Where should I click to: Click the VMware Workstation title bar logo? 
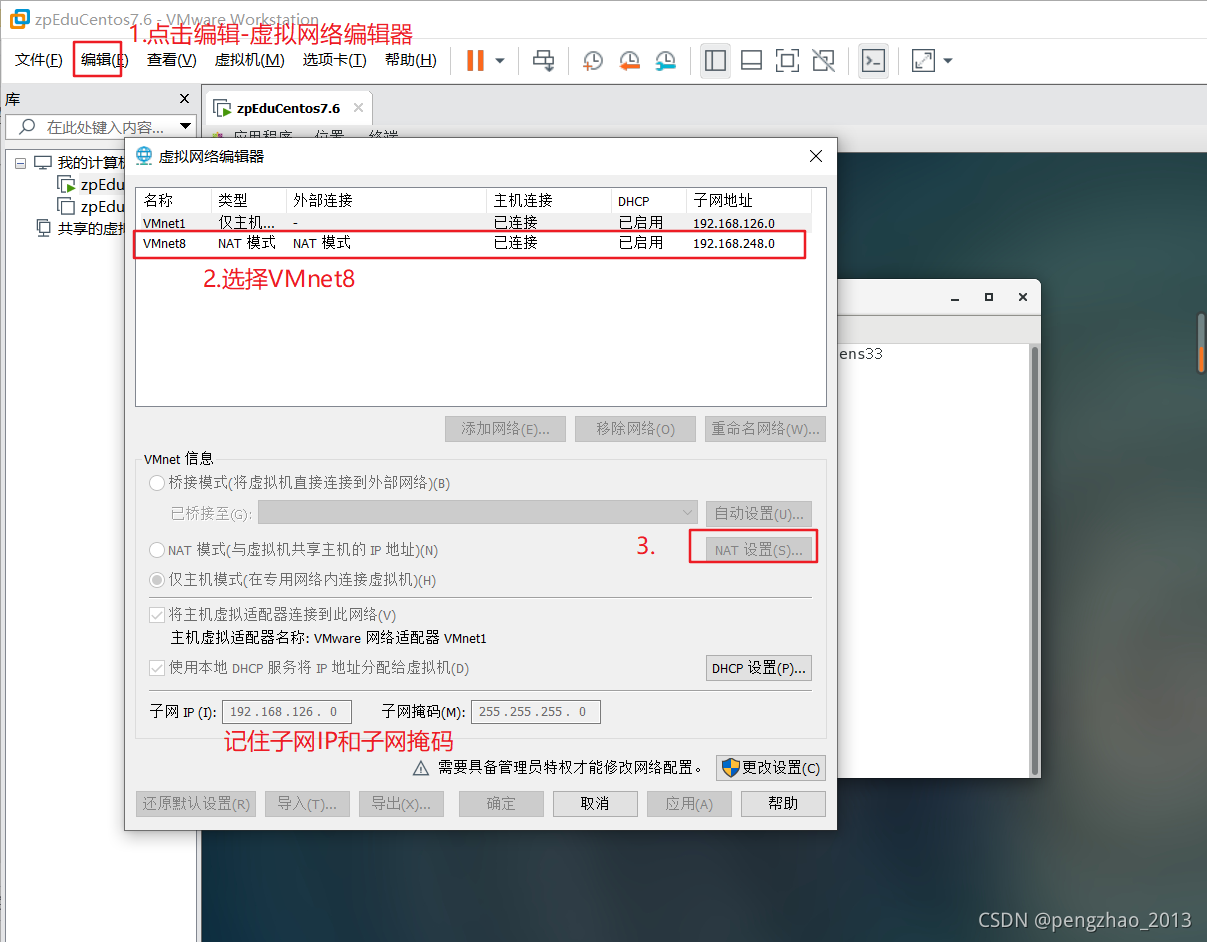(19, 20)
